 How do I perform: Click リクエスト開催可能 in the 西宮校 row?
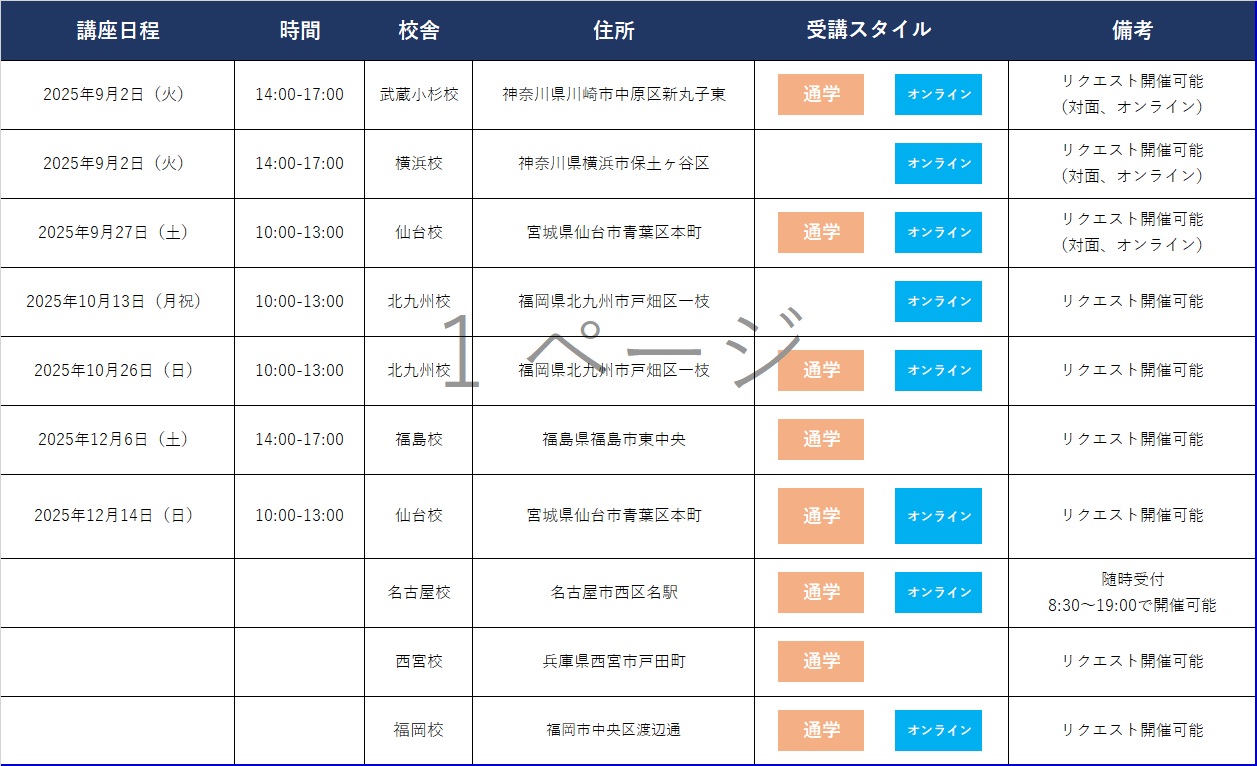(x=1132, y=662)
